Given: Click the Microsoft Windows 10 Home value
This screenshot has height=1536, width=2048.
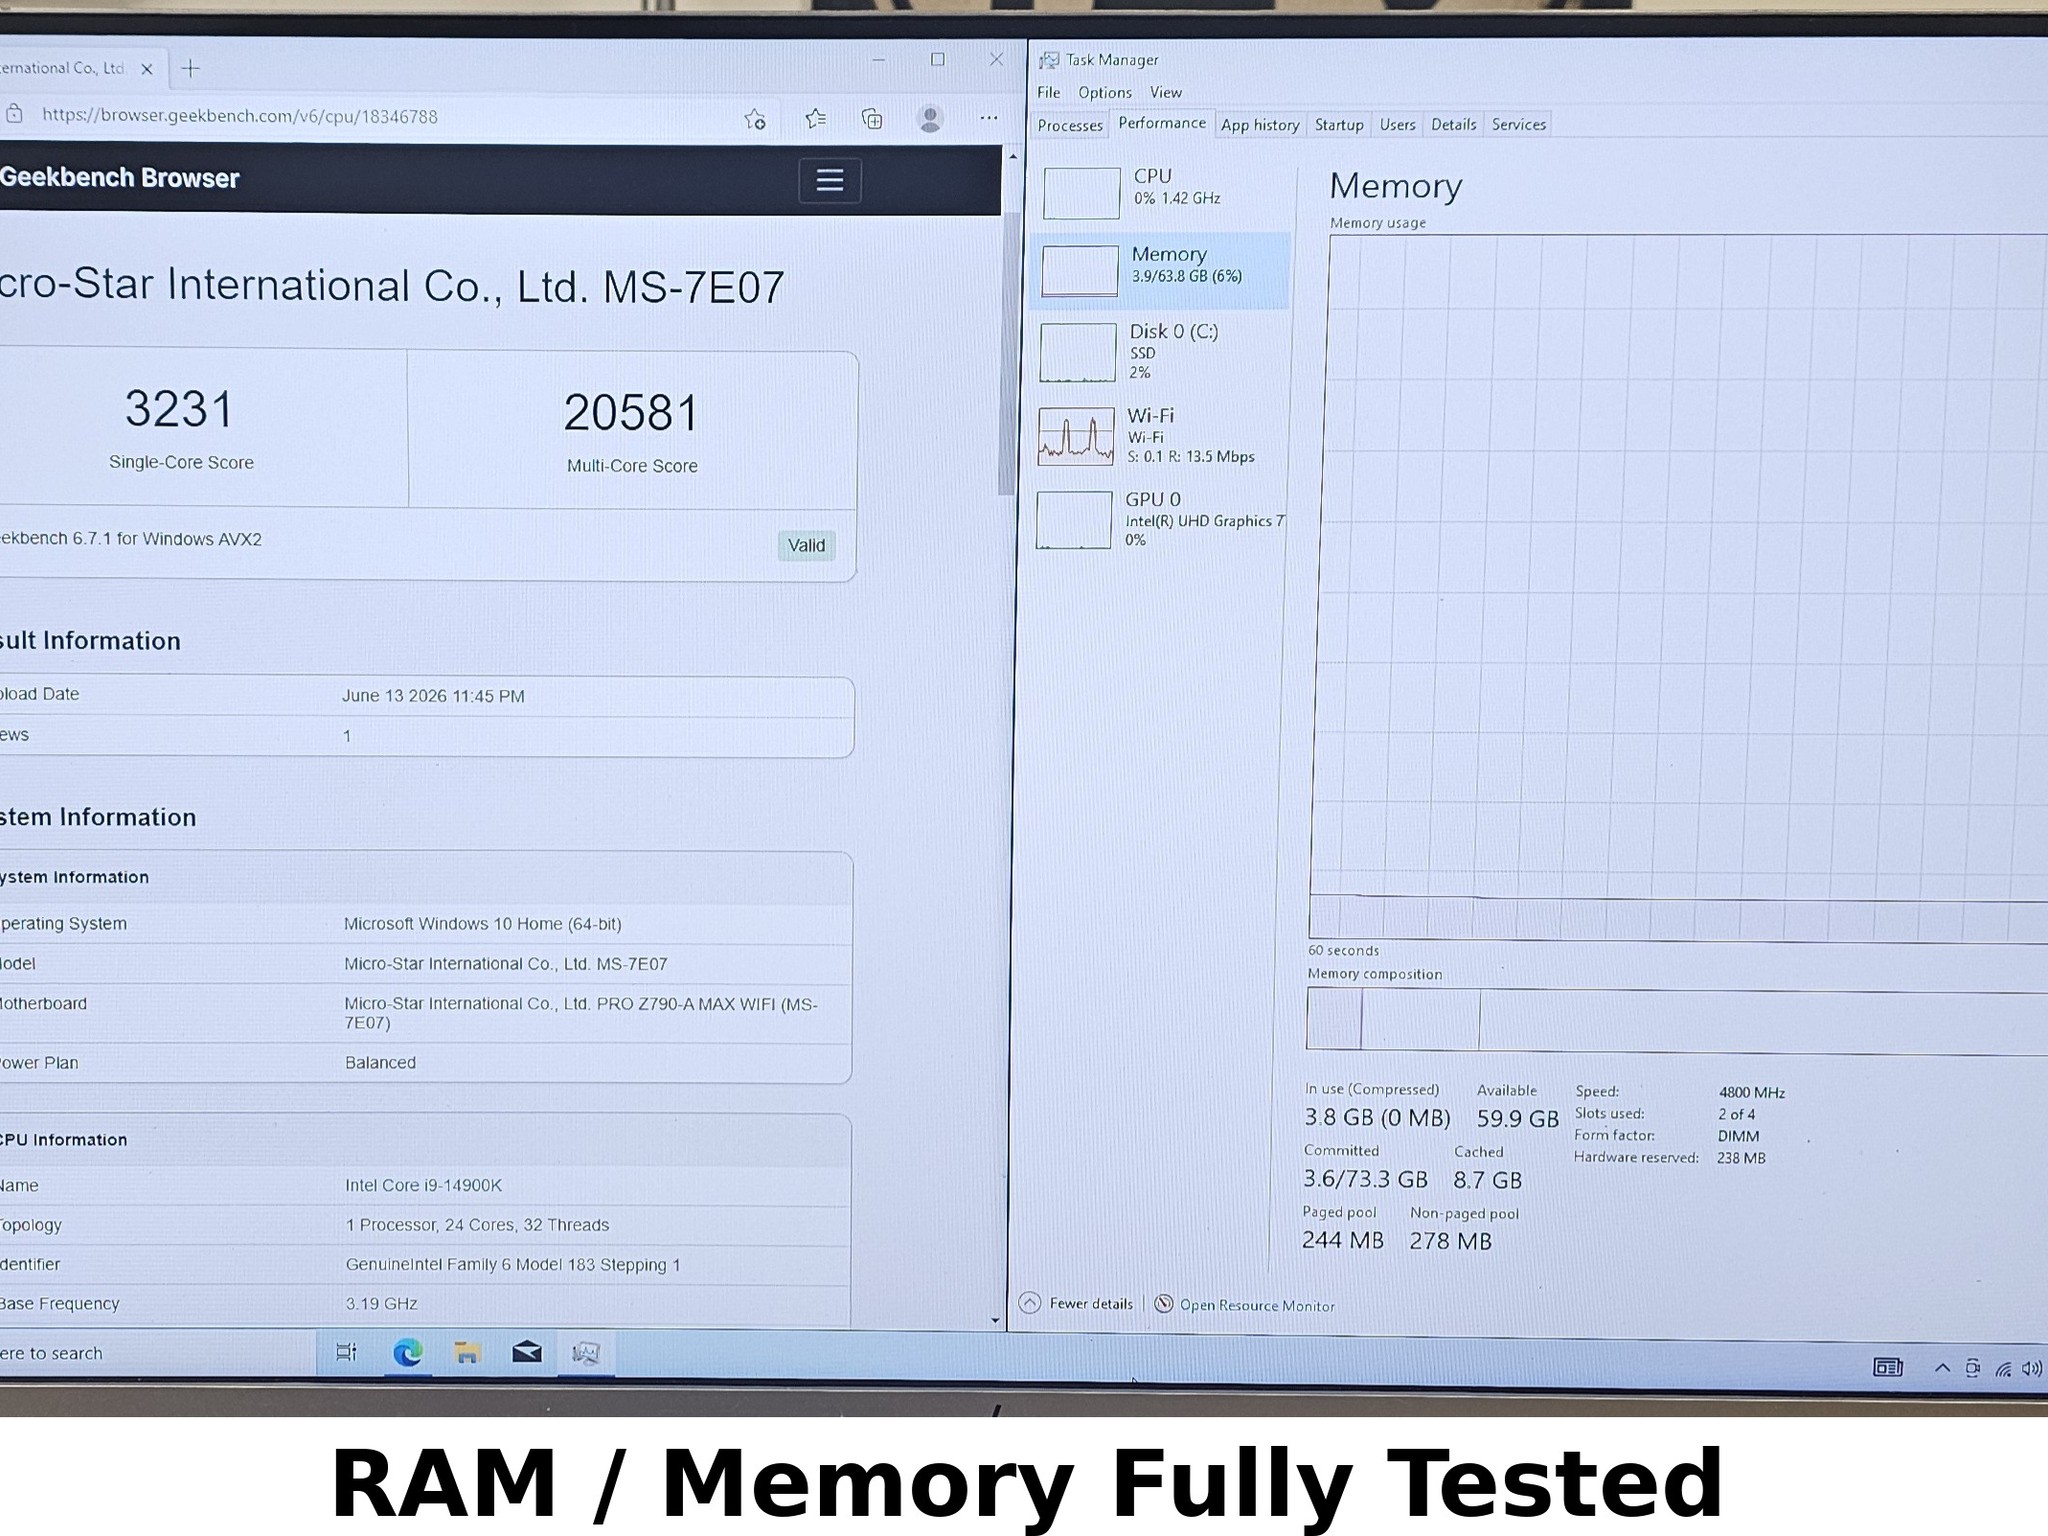Looking at the screenshot, I should pos(482,924).
